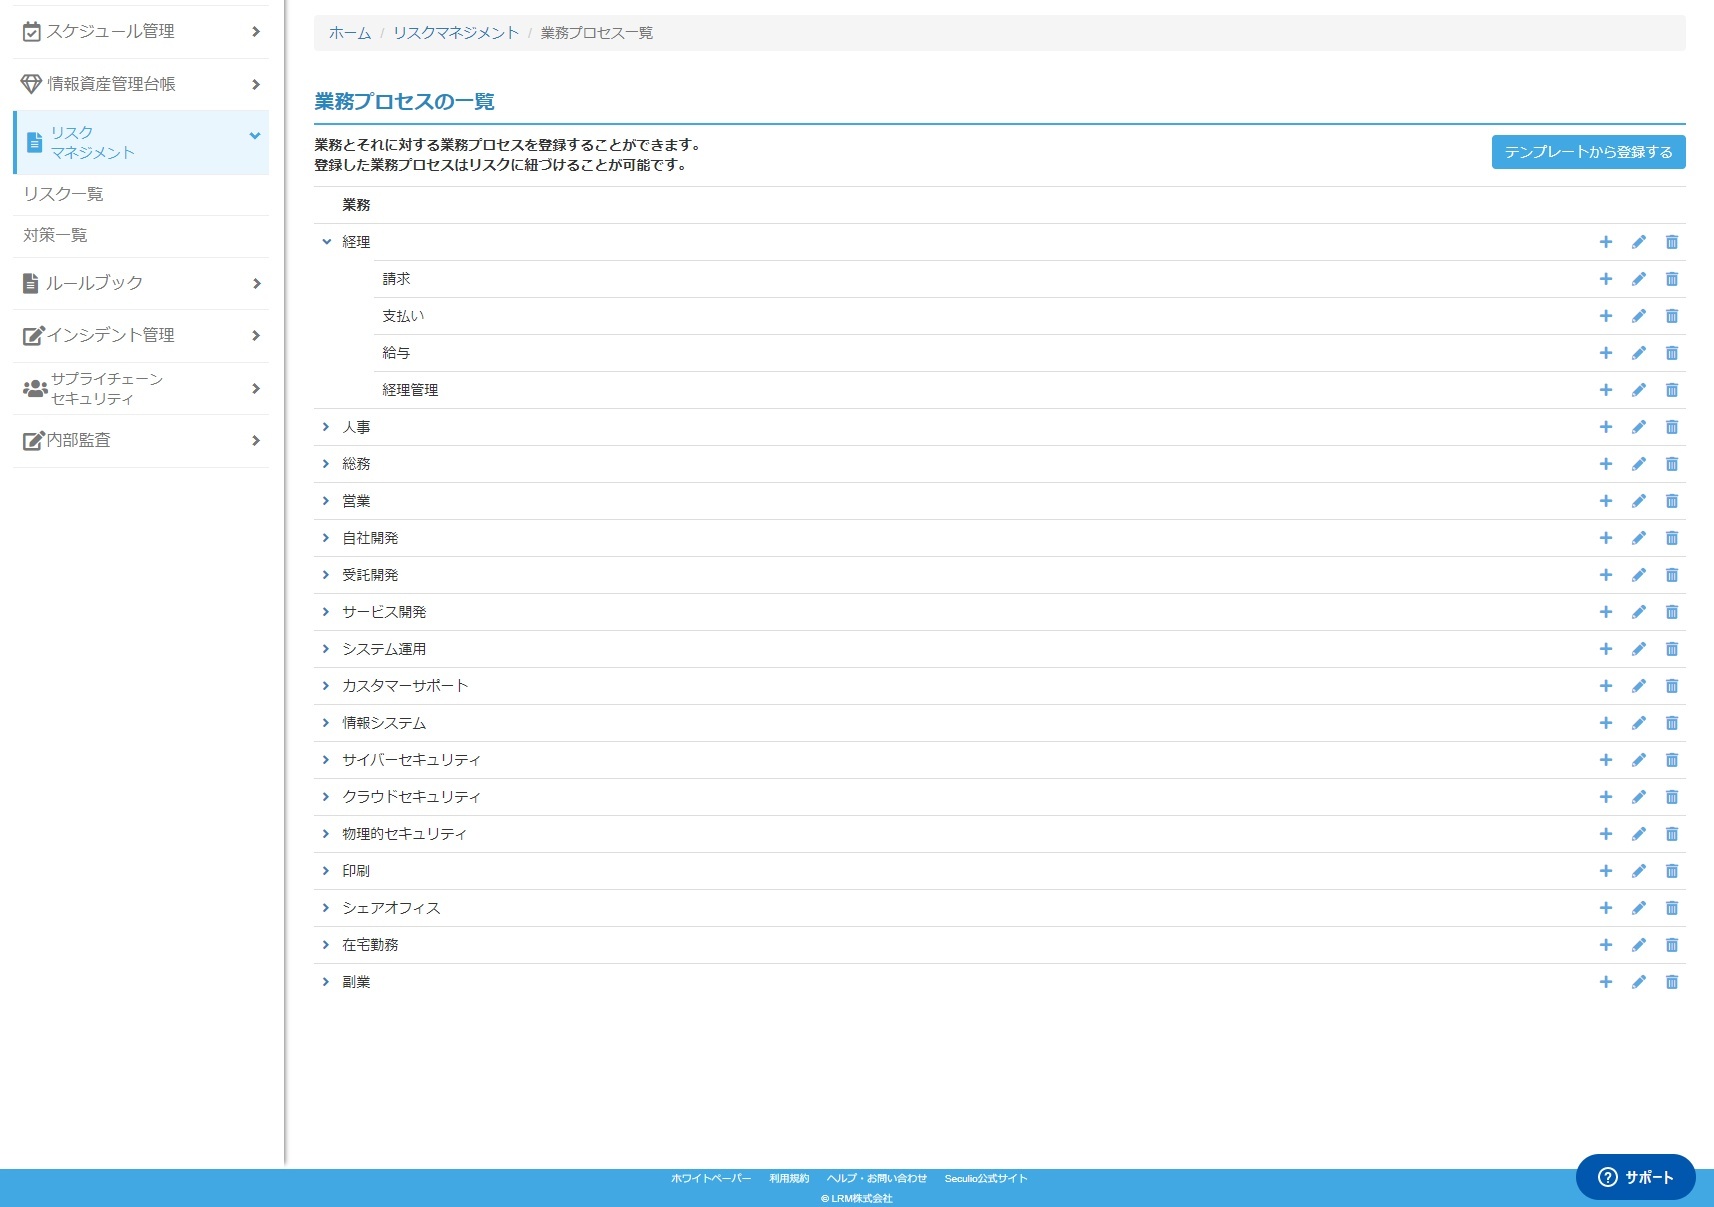Screen dimensions: 1714x1207
Task: Open the サプライチェーンセキュリティ menu
Action: [x=141, y=389]
